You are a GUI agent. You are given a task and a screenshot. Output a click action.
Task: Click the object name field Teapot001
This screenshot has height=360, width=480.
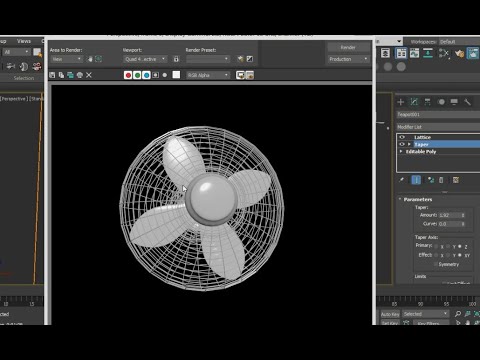[438, 114]
